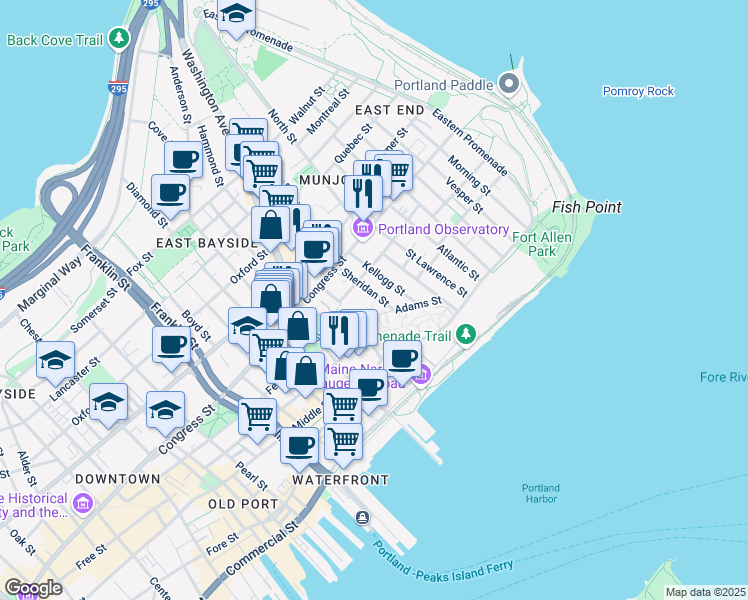
Task: Select the Vesper St label
Action: click(x=464, y=195)
